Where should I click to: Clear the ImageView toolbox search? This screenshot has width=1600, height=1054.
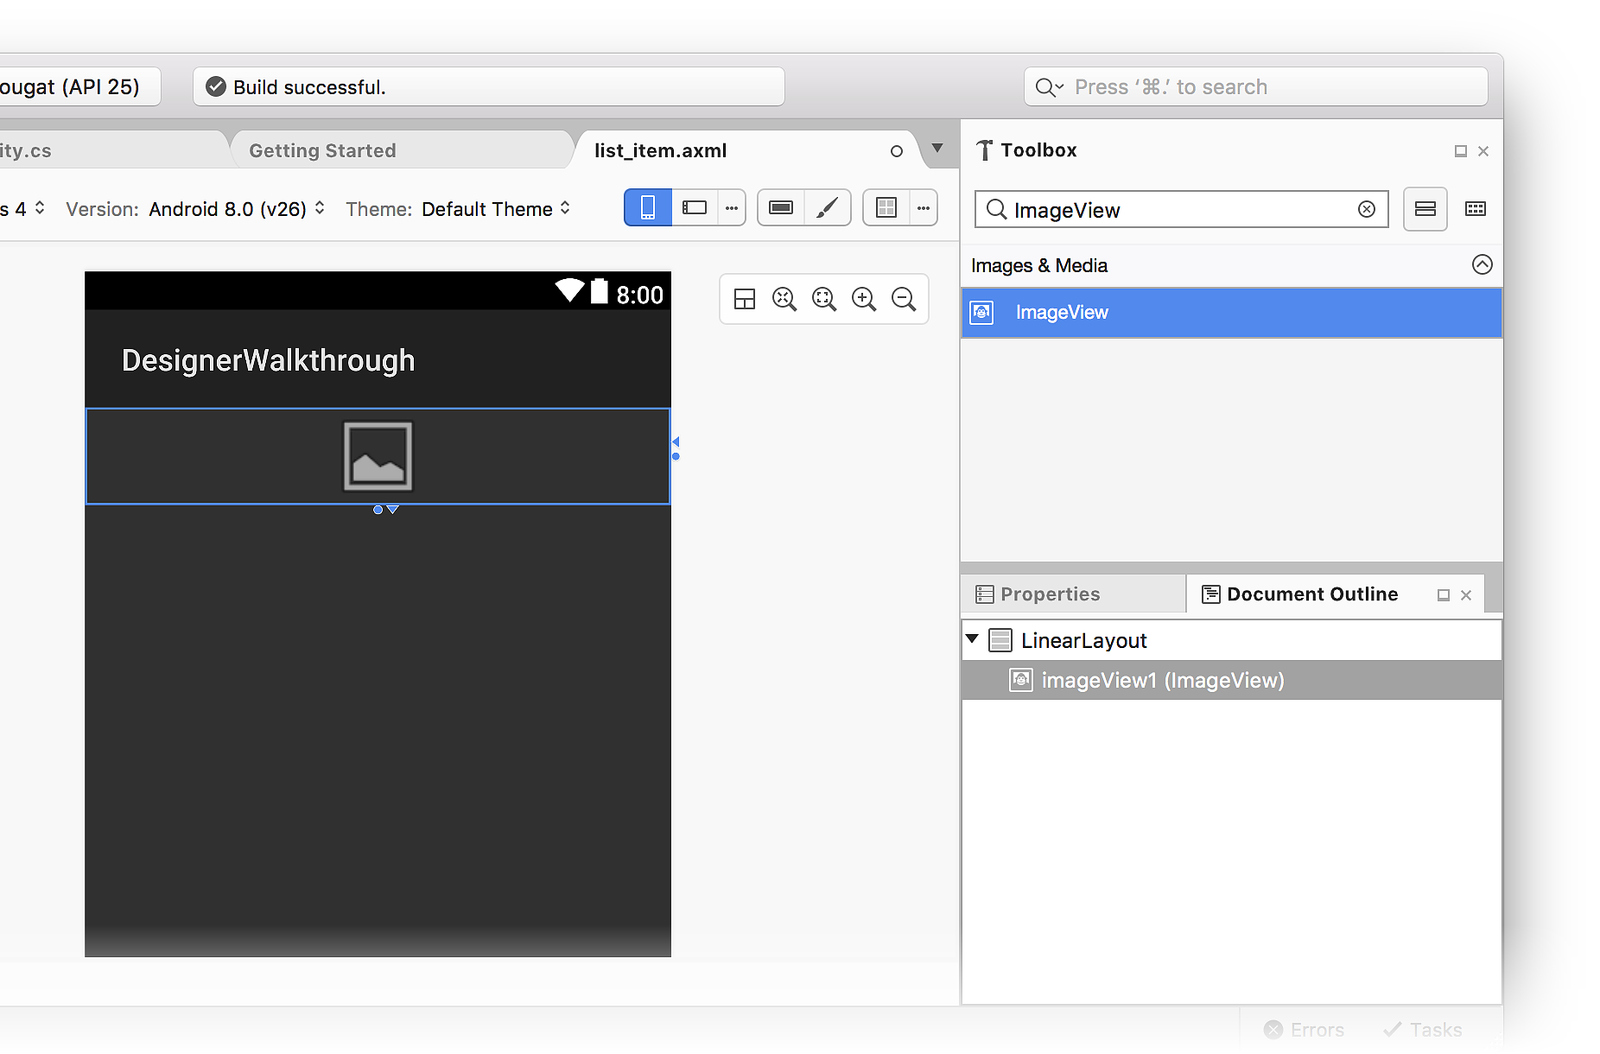tap(1367, 209)
